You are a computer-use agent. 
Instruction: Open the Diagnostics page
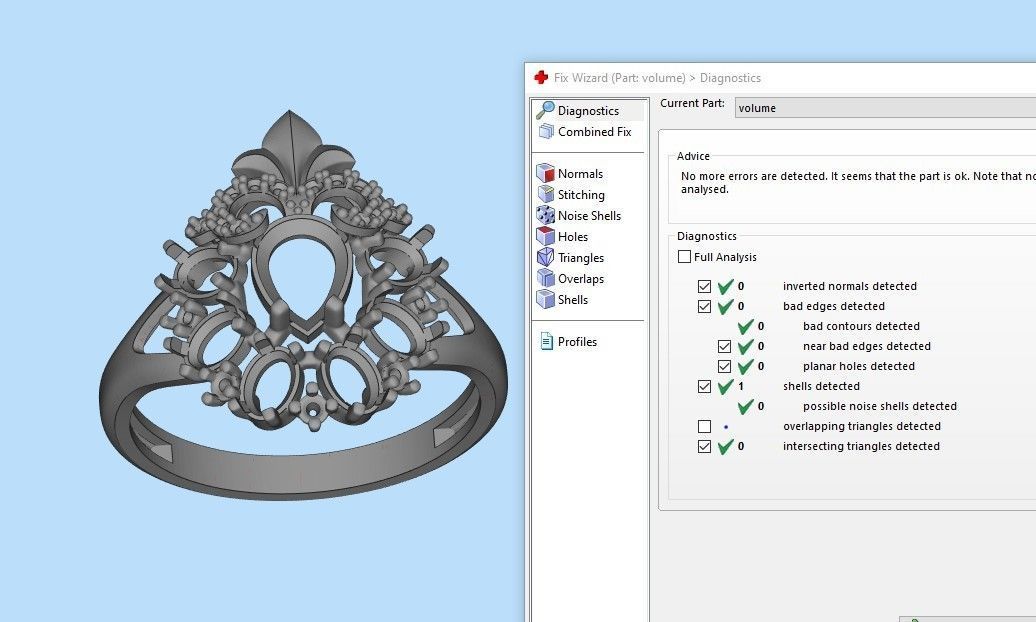(x=588, y=110)
